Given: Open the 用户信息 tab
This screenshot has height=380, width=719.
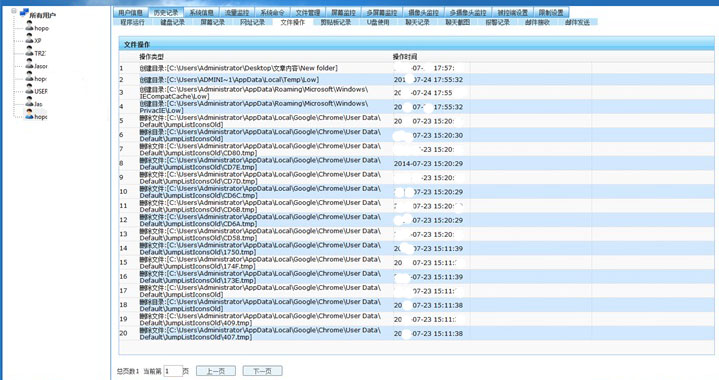Looking at the screenshot, I should tap(130, 12).
